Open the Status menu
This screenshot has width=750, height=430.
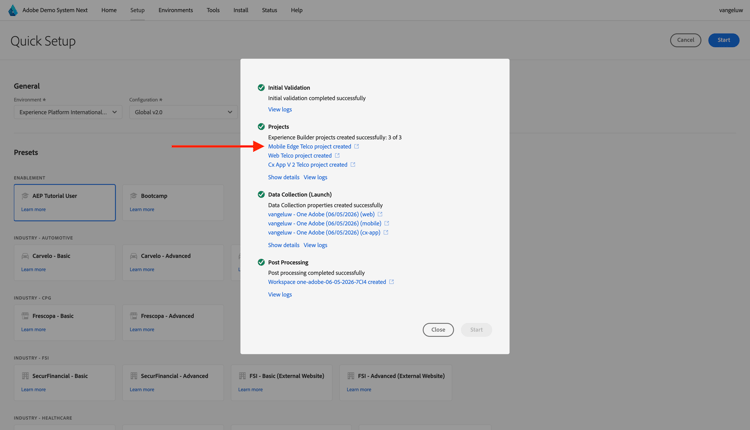pyautogui.click(x=269, y=10)
